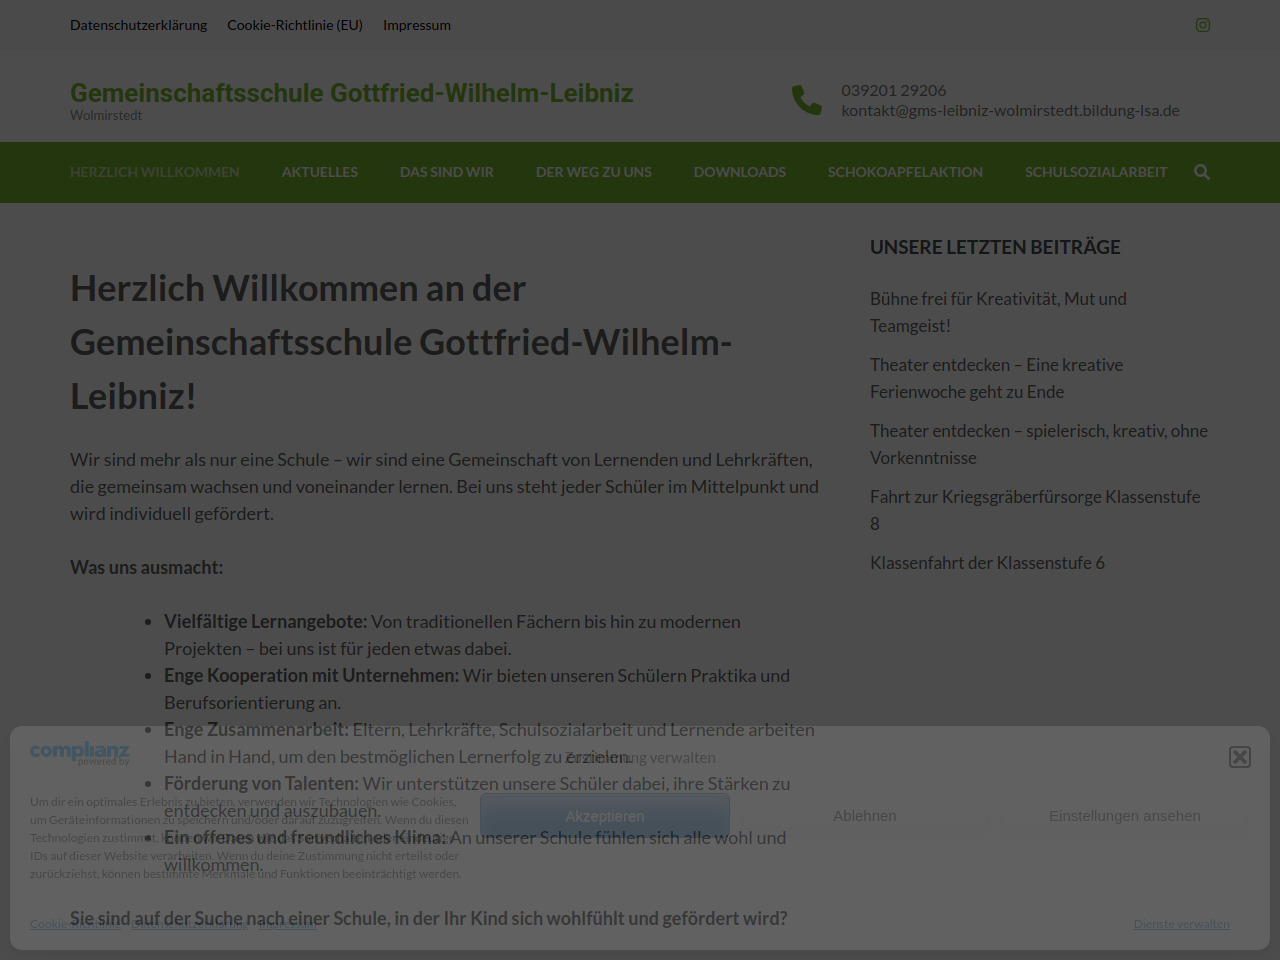
Task: Open the Downloads menu item
Action: pos(739,172)
